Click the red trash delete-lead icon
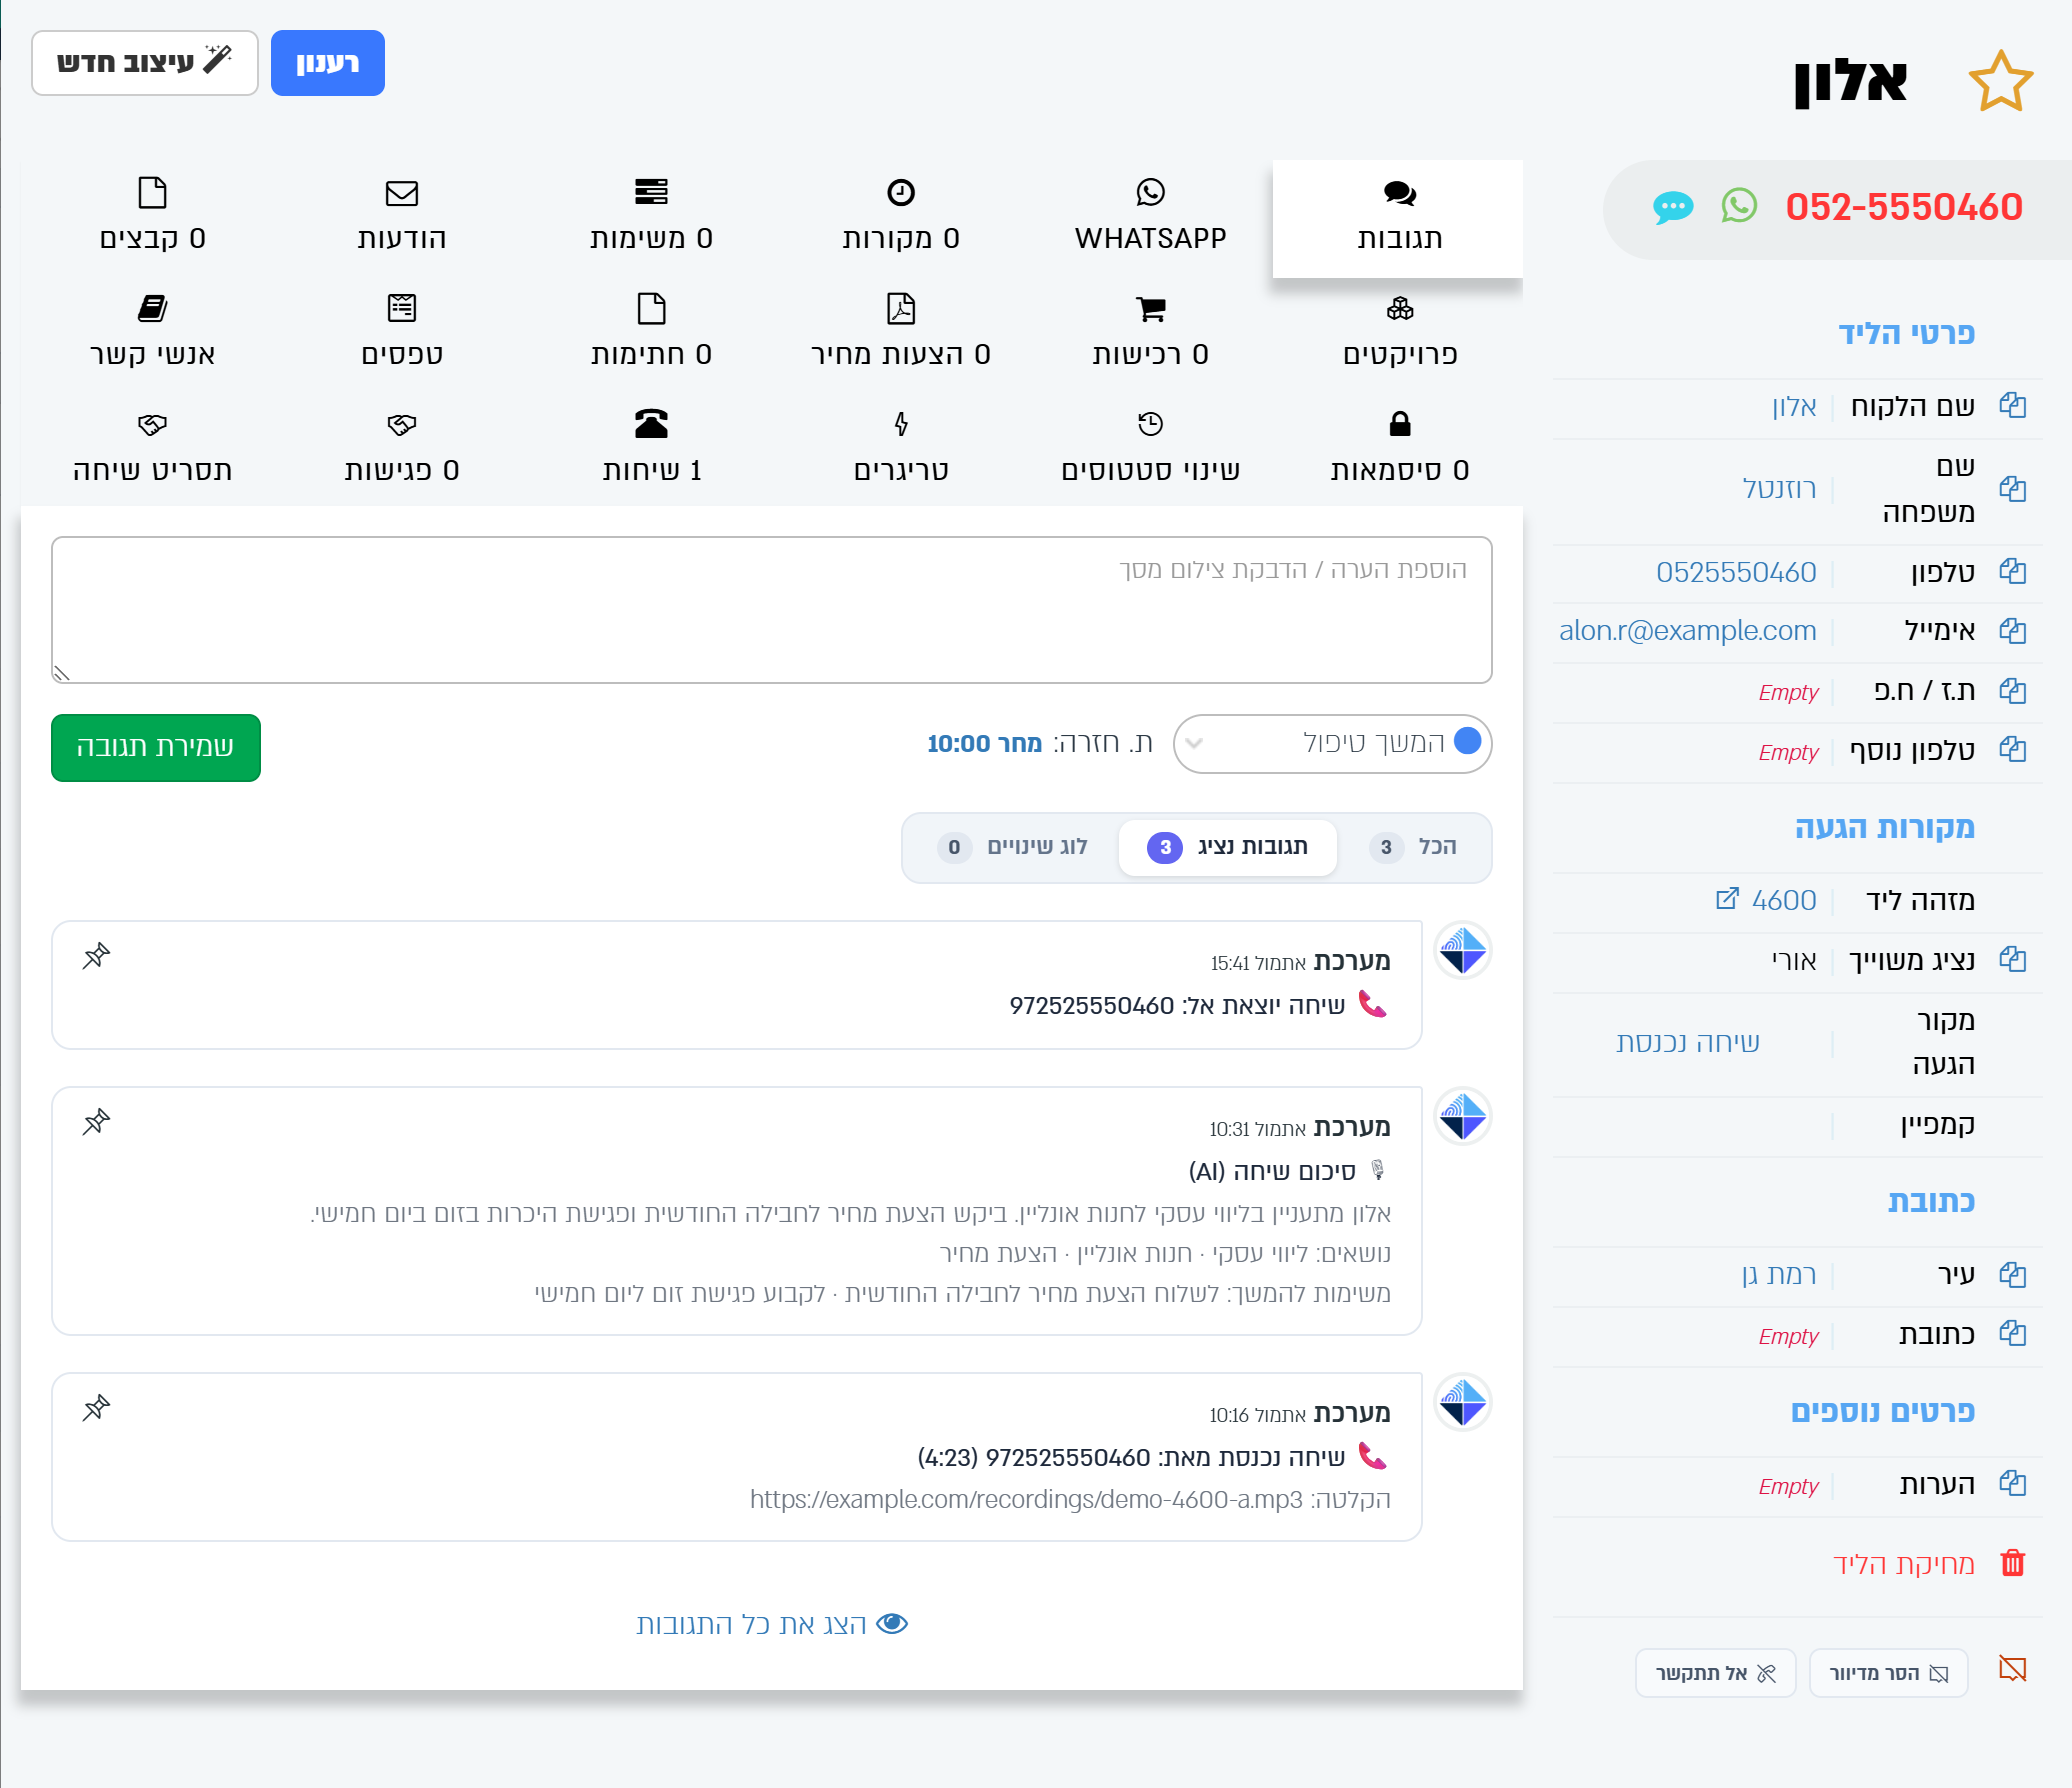 (x=2012, y=1562)
